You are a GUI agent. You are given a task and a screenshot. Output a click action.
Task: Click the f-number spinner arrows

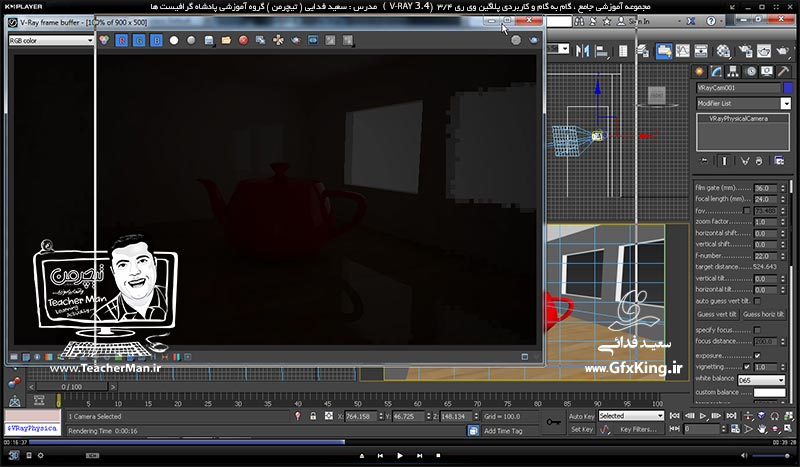coord(783,256)
